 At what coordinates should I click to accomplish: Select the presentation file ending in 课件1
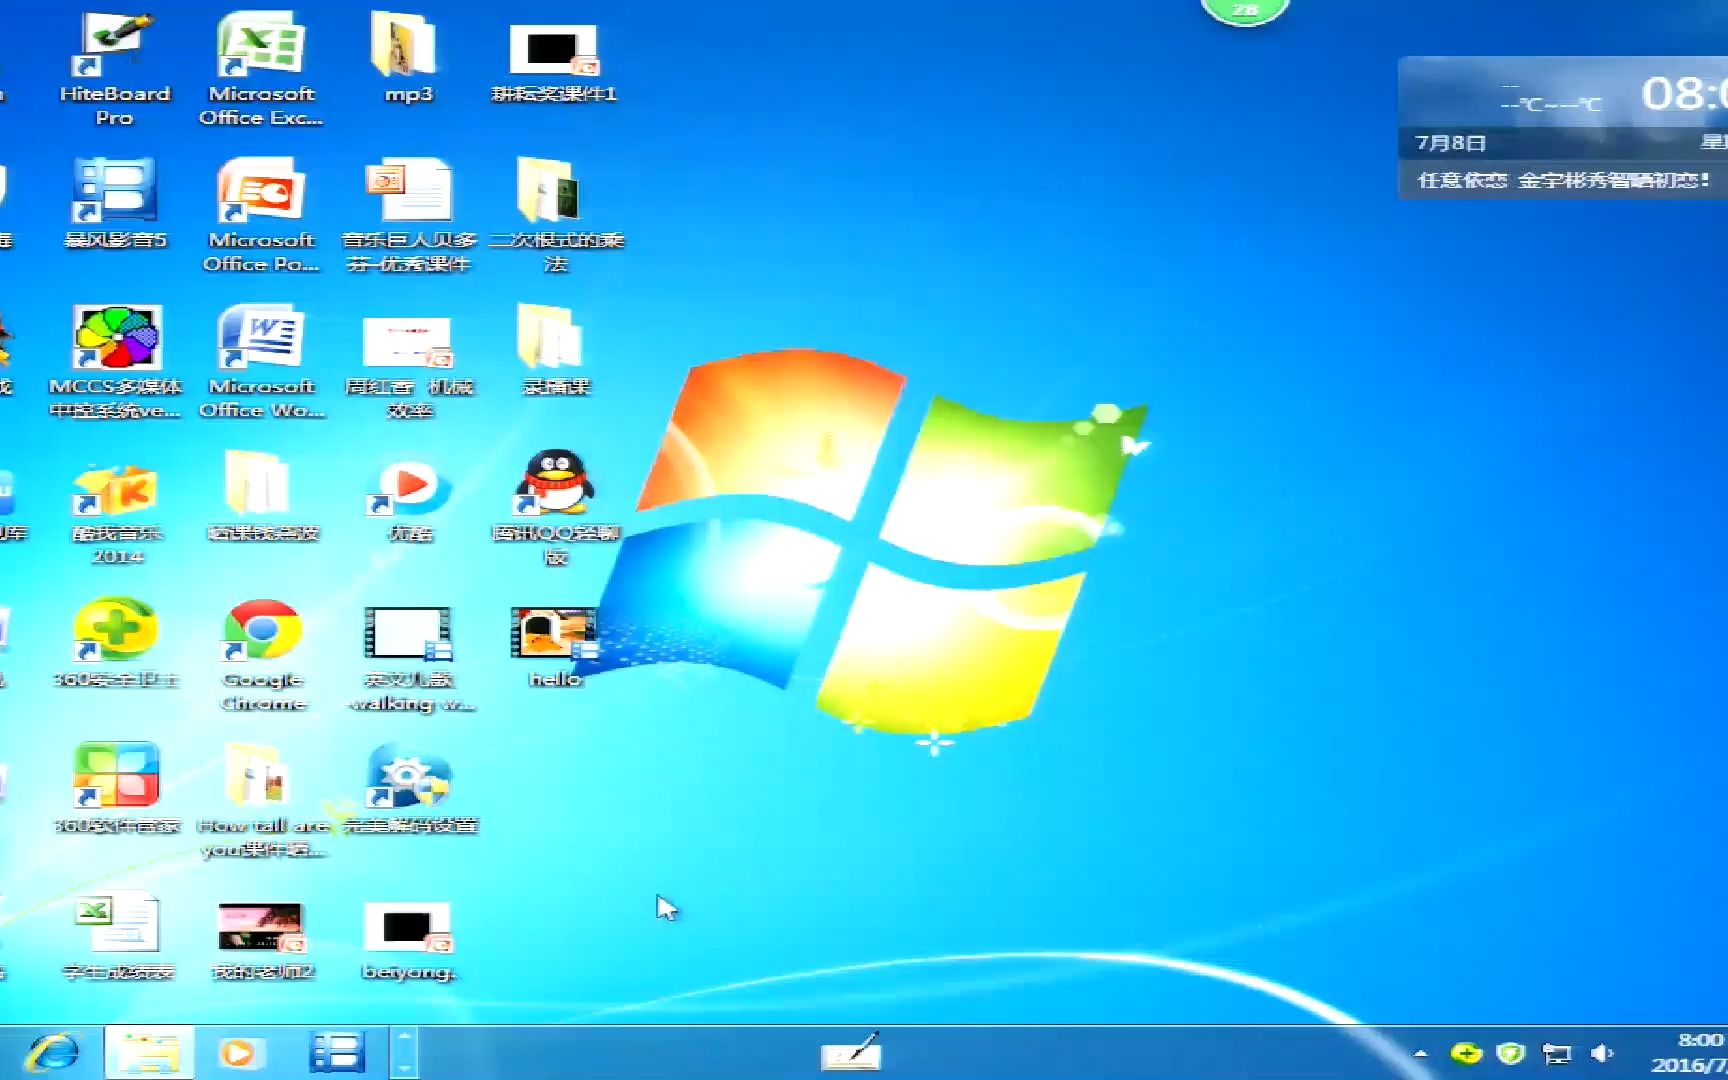point(554,62)
